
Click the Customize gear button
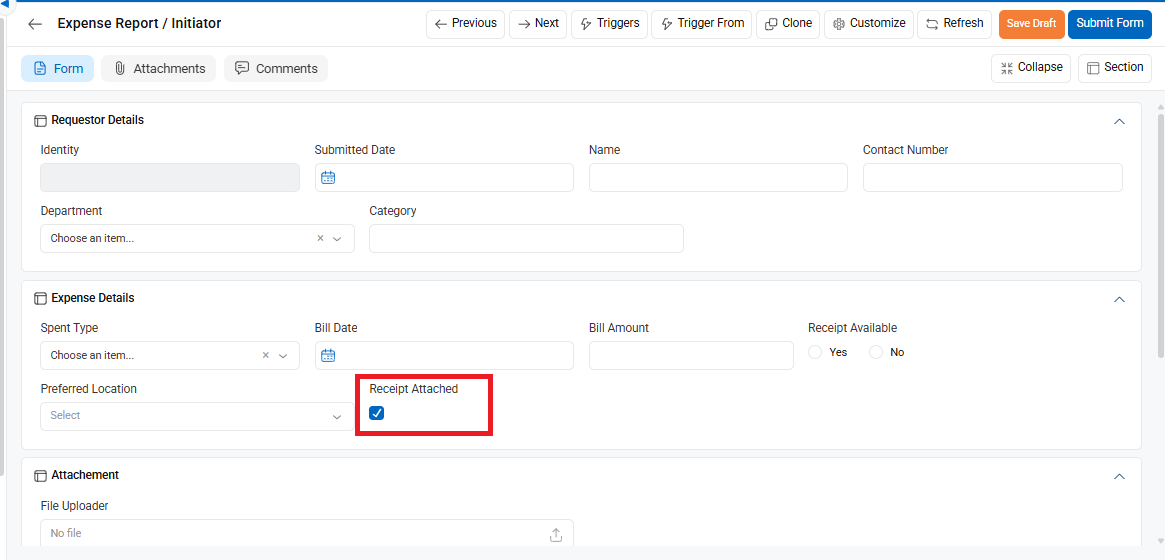(x=869, y=24)
